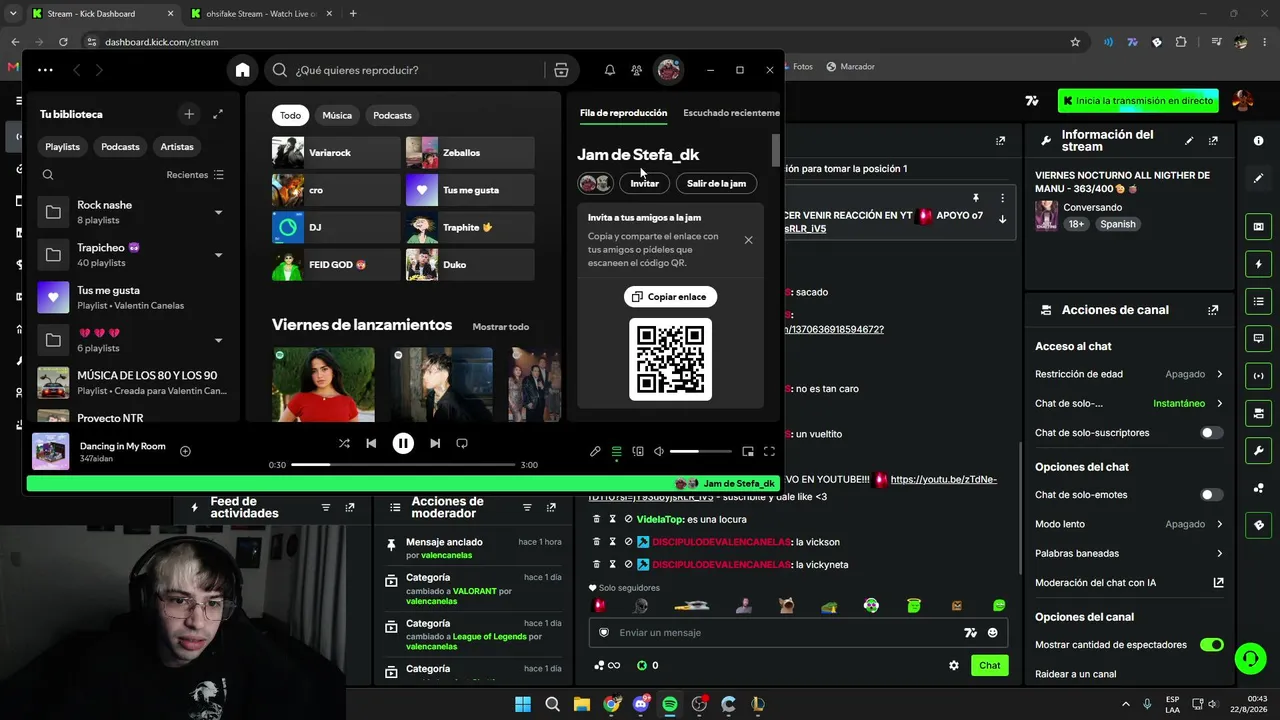Viewport: 1280px width, 720px height.
Task: Add Dancing in My Room to liked songs
Action: tap(185, 452)
